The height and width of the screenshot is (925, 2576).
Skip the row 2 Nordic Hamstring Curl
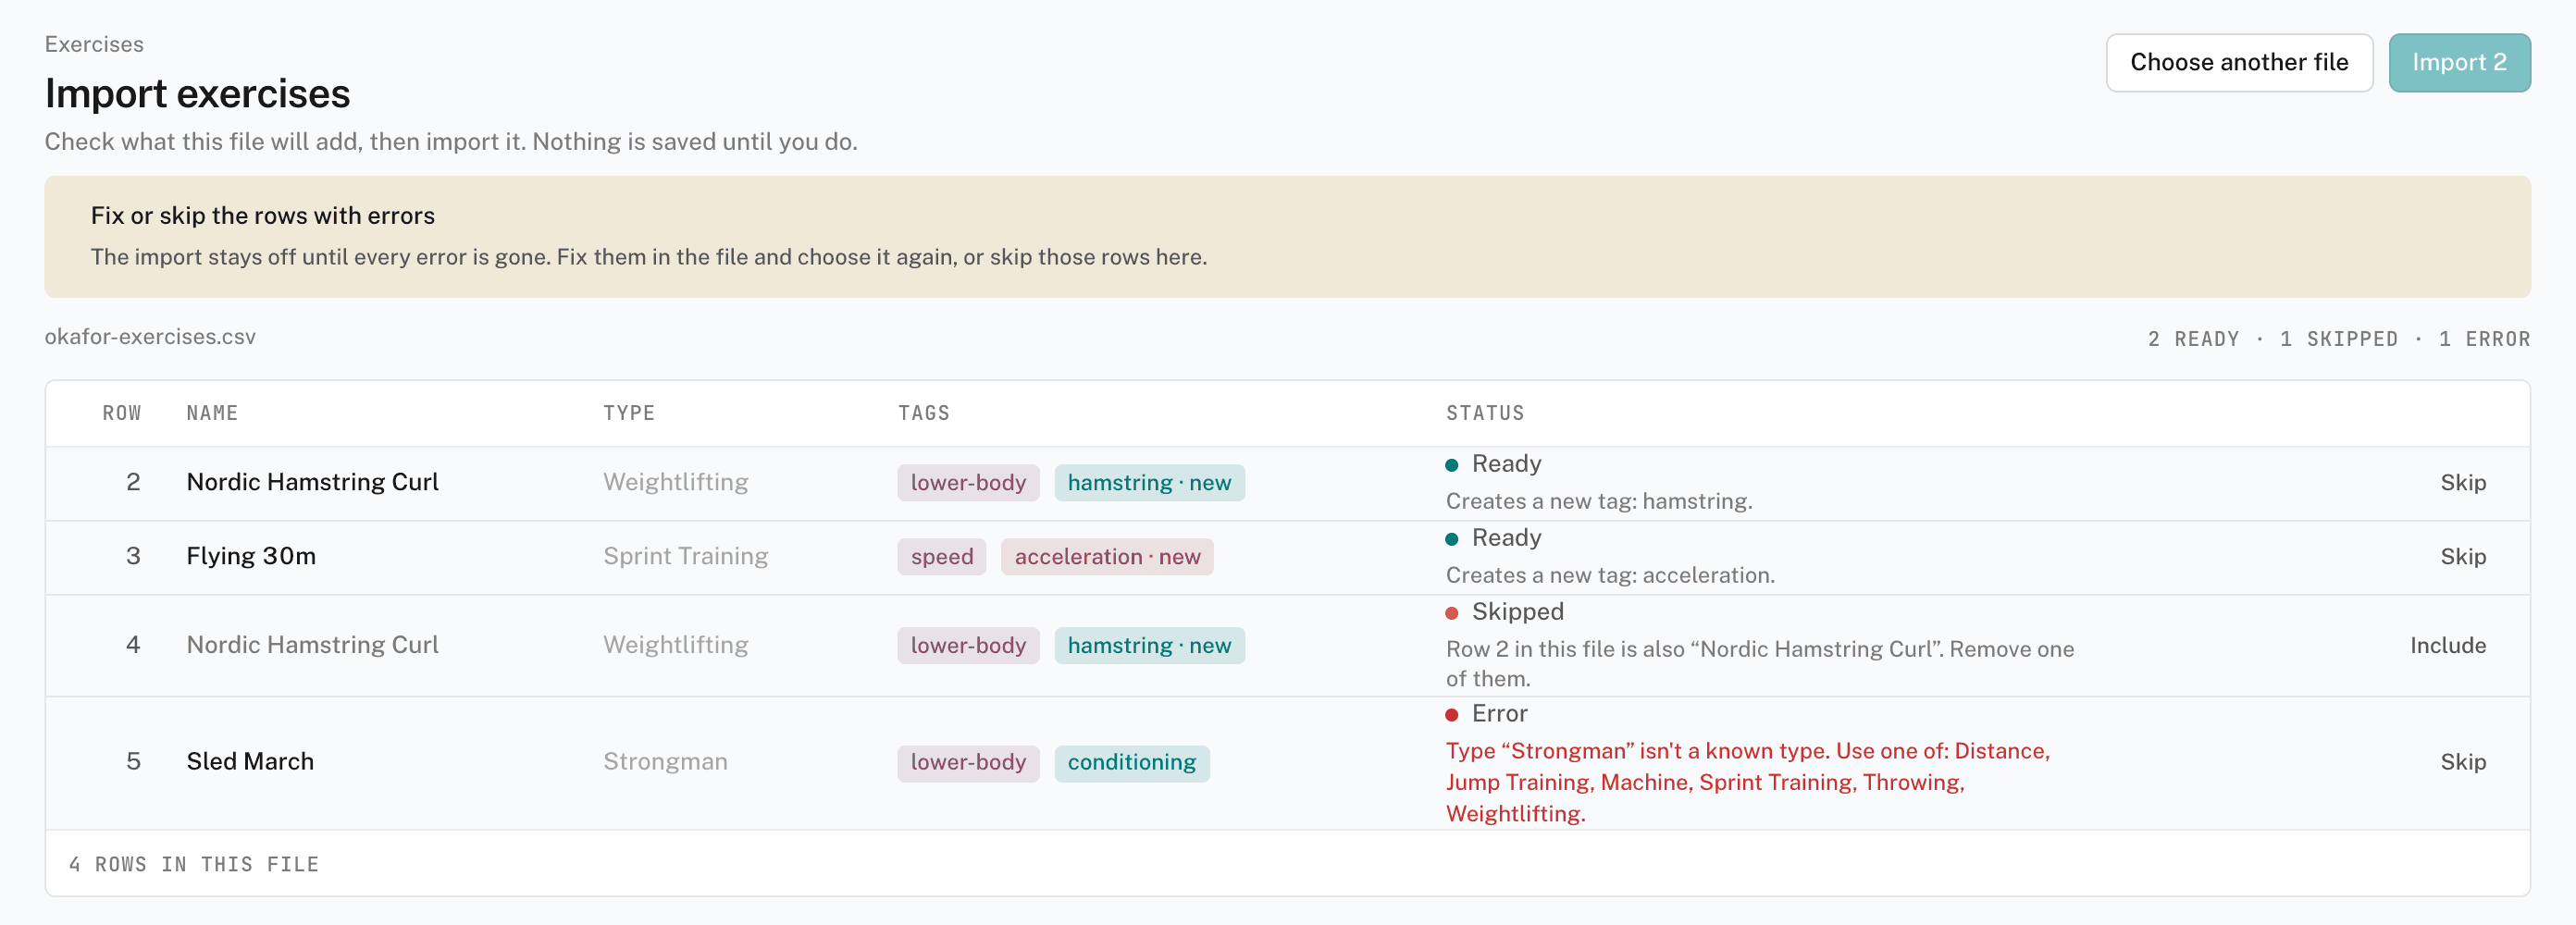point(2462,483)
